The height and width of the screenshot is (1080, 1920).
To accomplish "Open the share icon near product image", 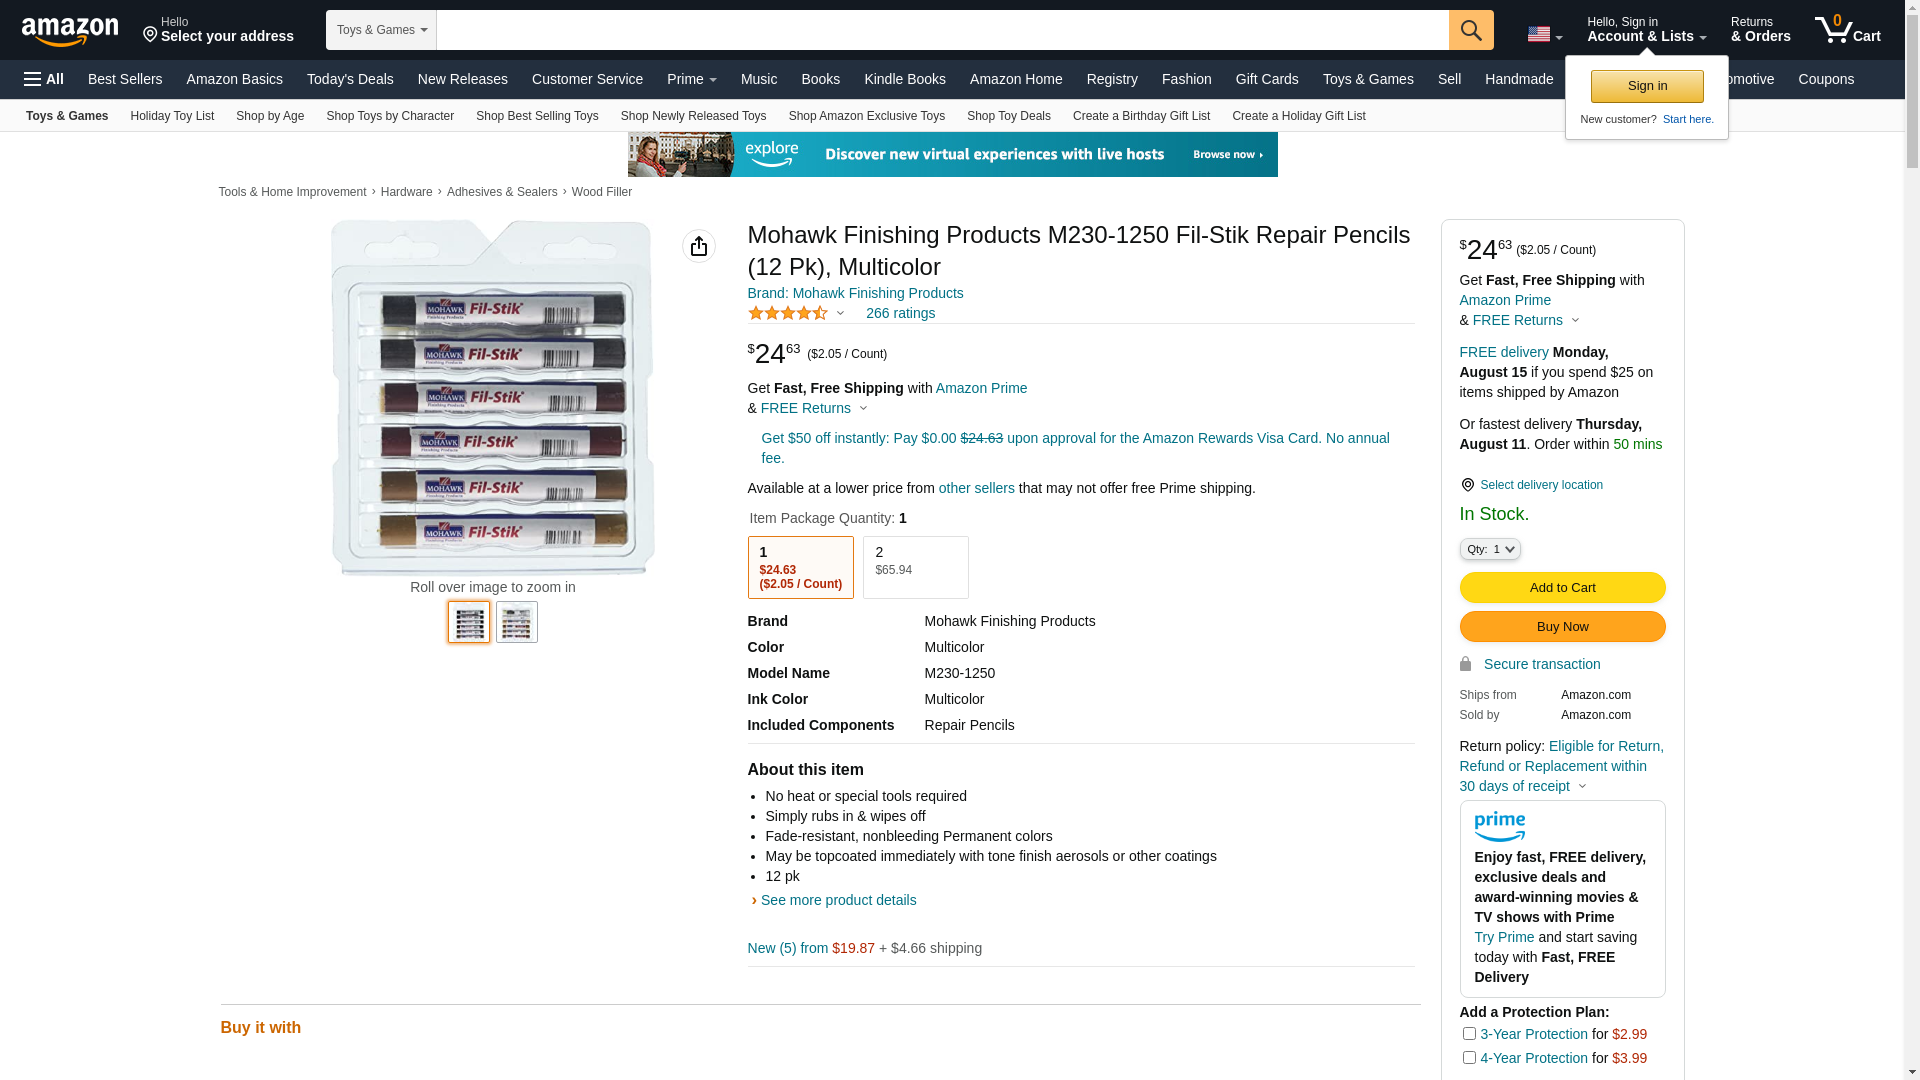I will pyautogui.click(x=699, y=246).
